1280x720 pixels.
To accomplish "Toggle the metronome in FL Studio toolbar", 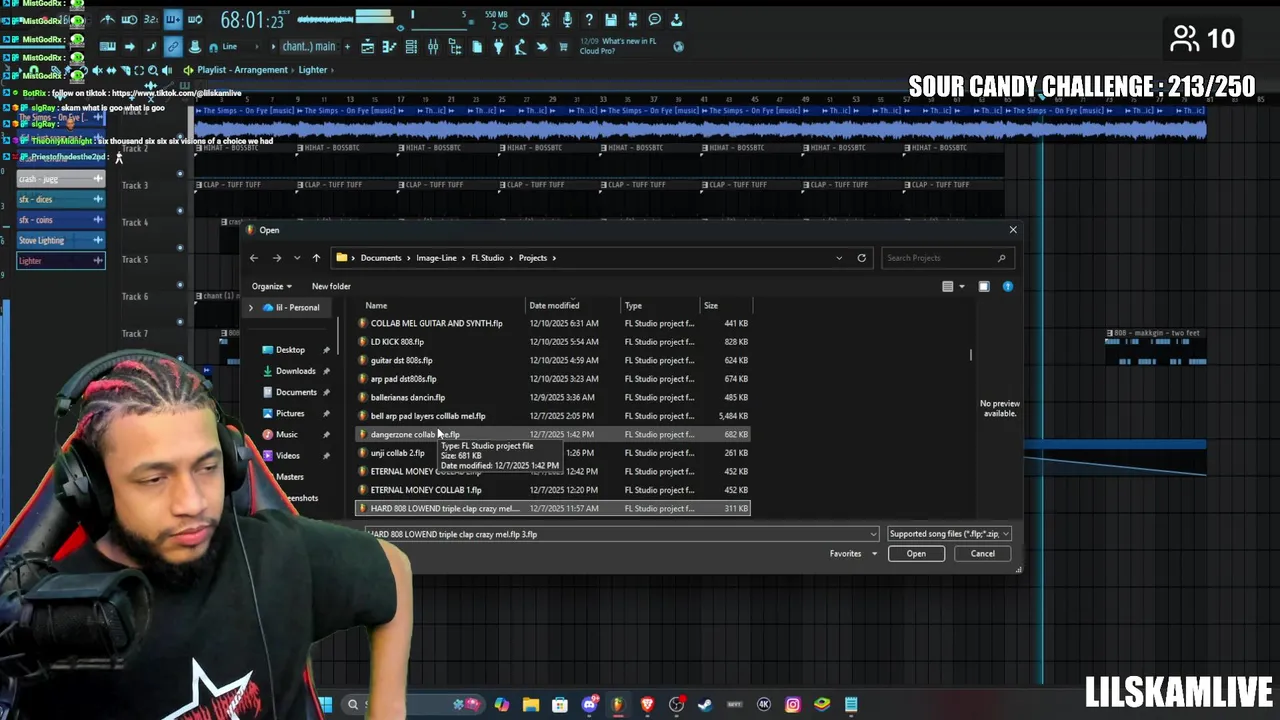I will pos(107,20).
